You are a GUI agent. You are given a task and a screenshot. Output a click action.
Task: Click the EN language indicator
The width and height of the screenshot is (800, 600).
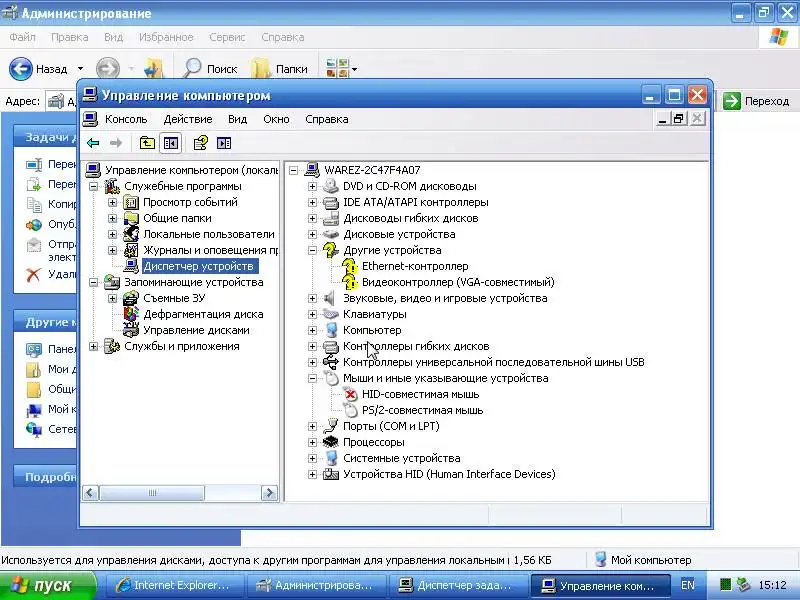(x=687, y=585)
